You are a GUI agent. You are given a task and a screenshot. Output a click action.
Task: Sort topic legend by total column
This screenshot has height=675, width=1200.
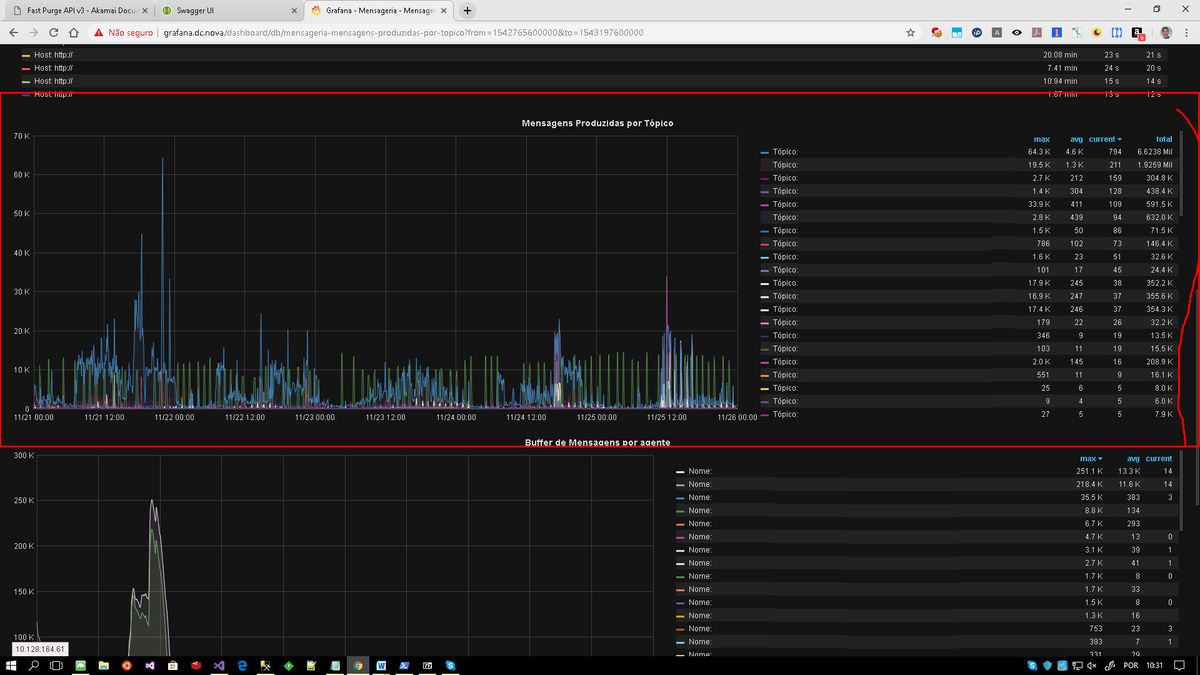point(1164,139)
